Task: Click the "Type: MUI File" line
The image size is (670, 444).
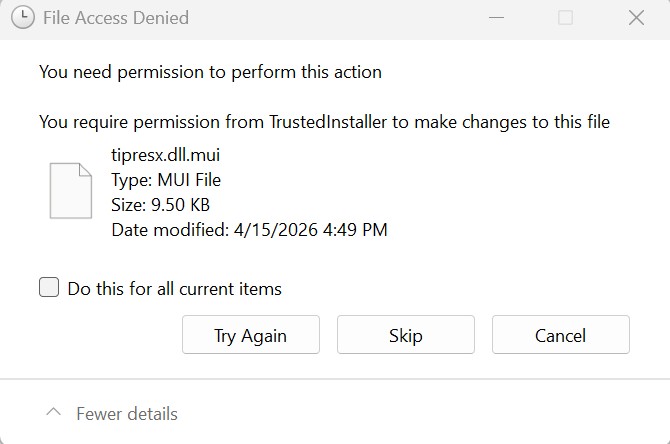Action: [166, 180]
